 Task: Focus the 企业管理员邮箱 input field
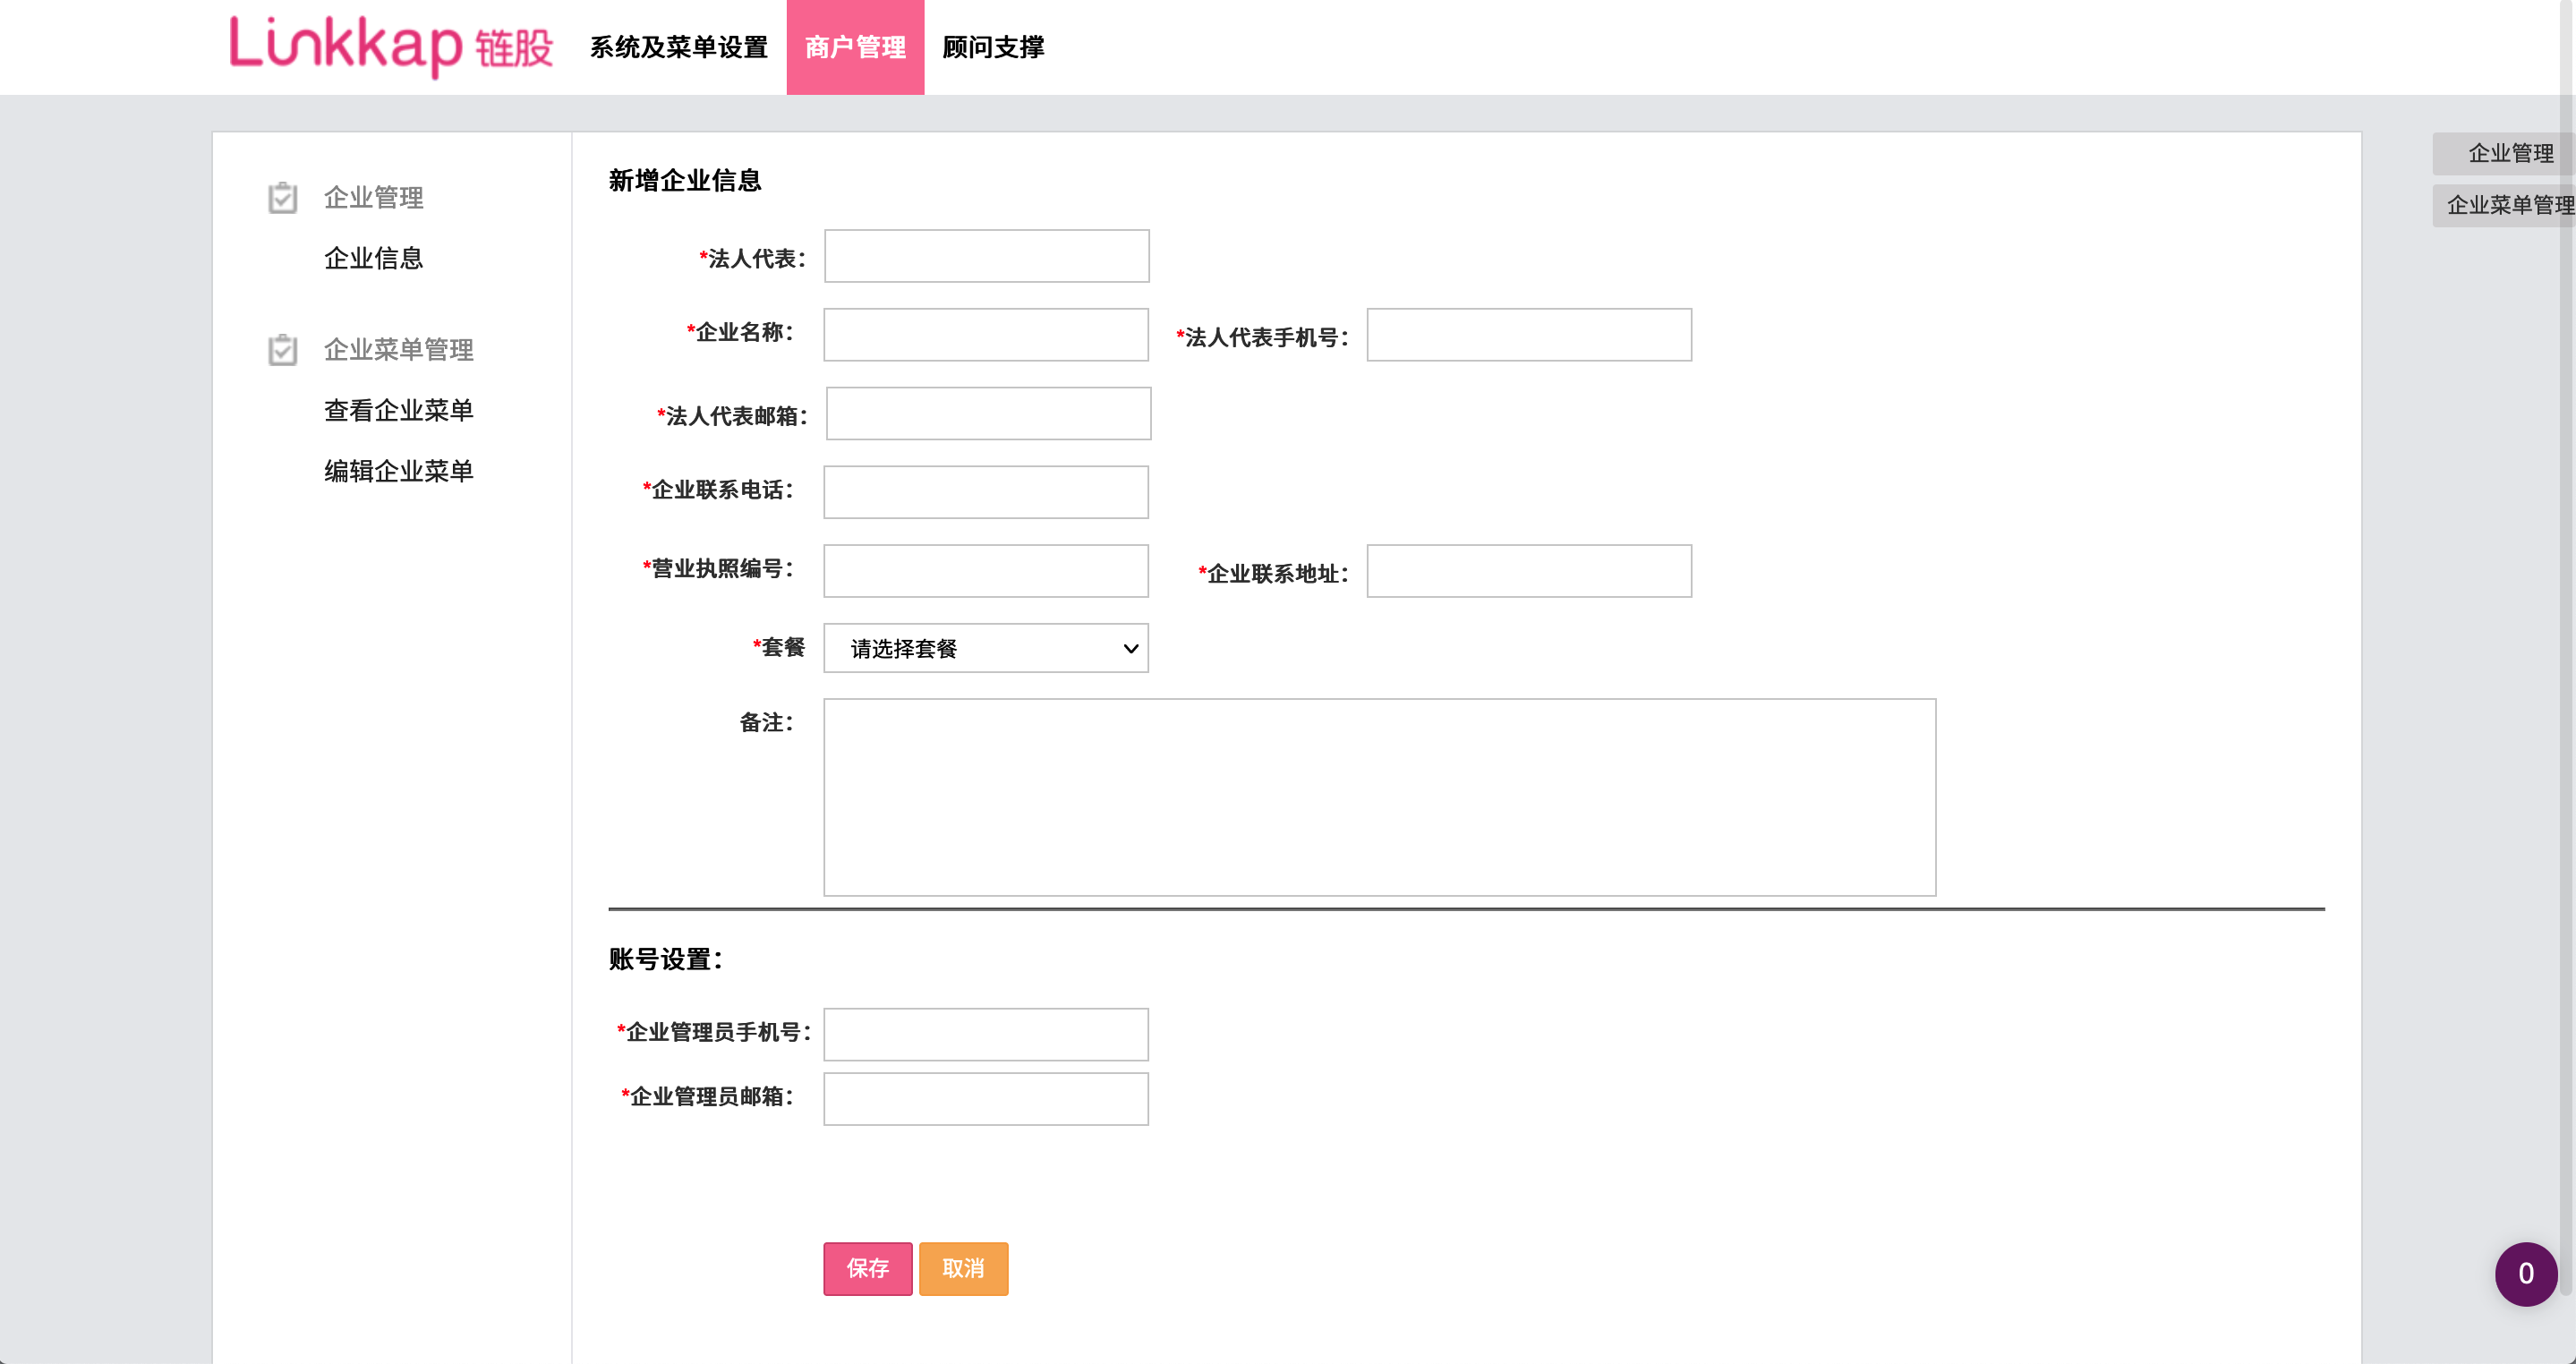click(986, 1099)
